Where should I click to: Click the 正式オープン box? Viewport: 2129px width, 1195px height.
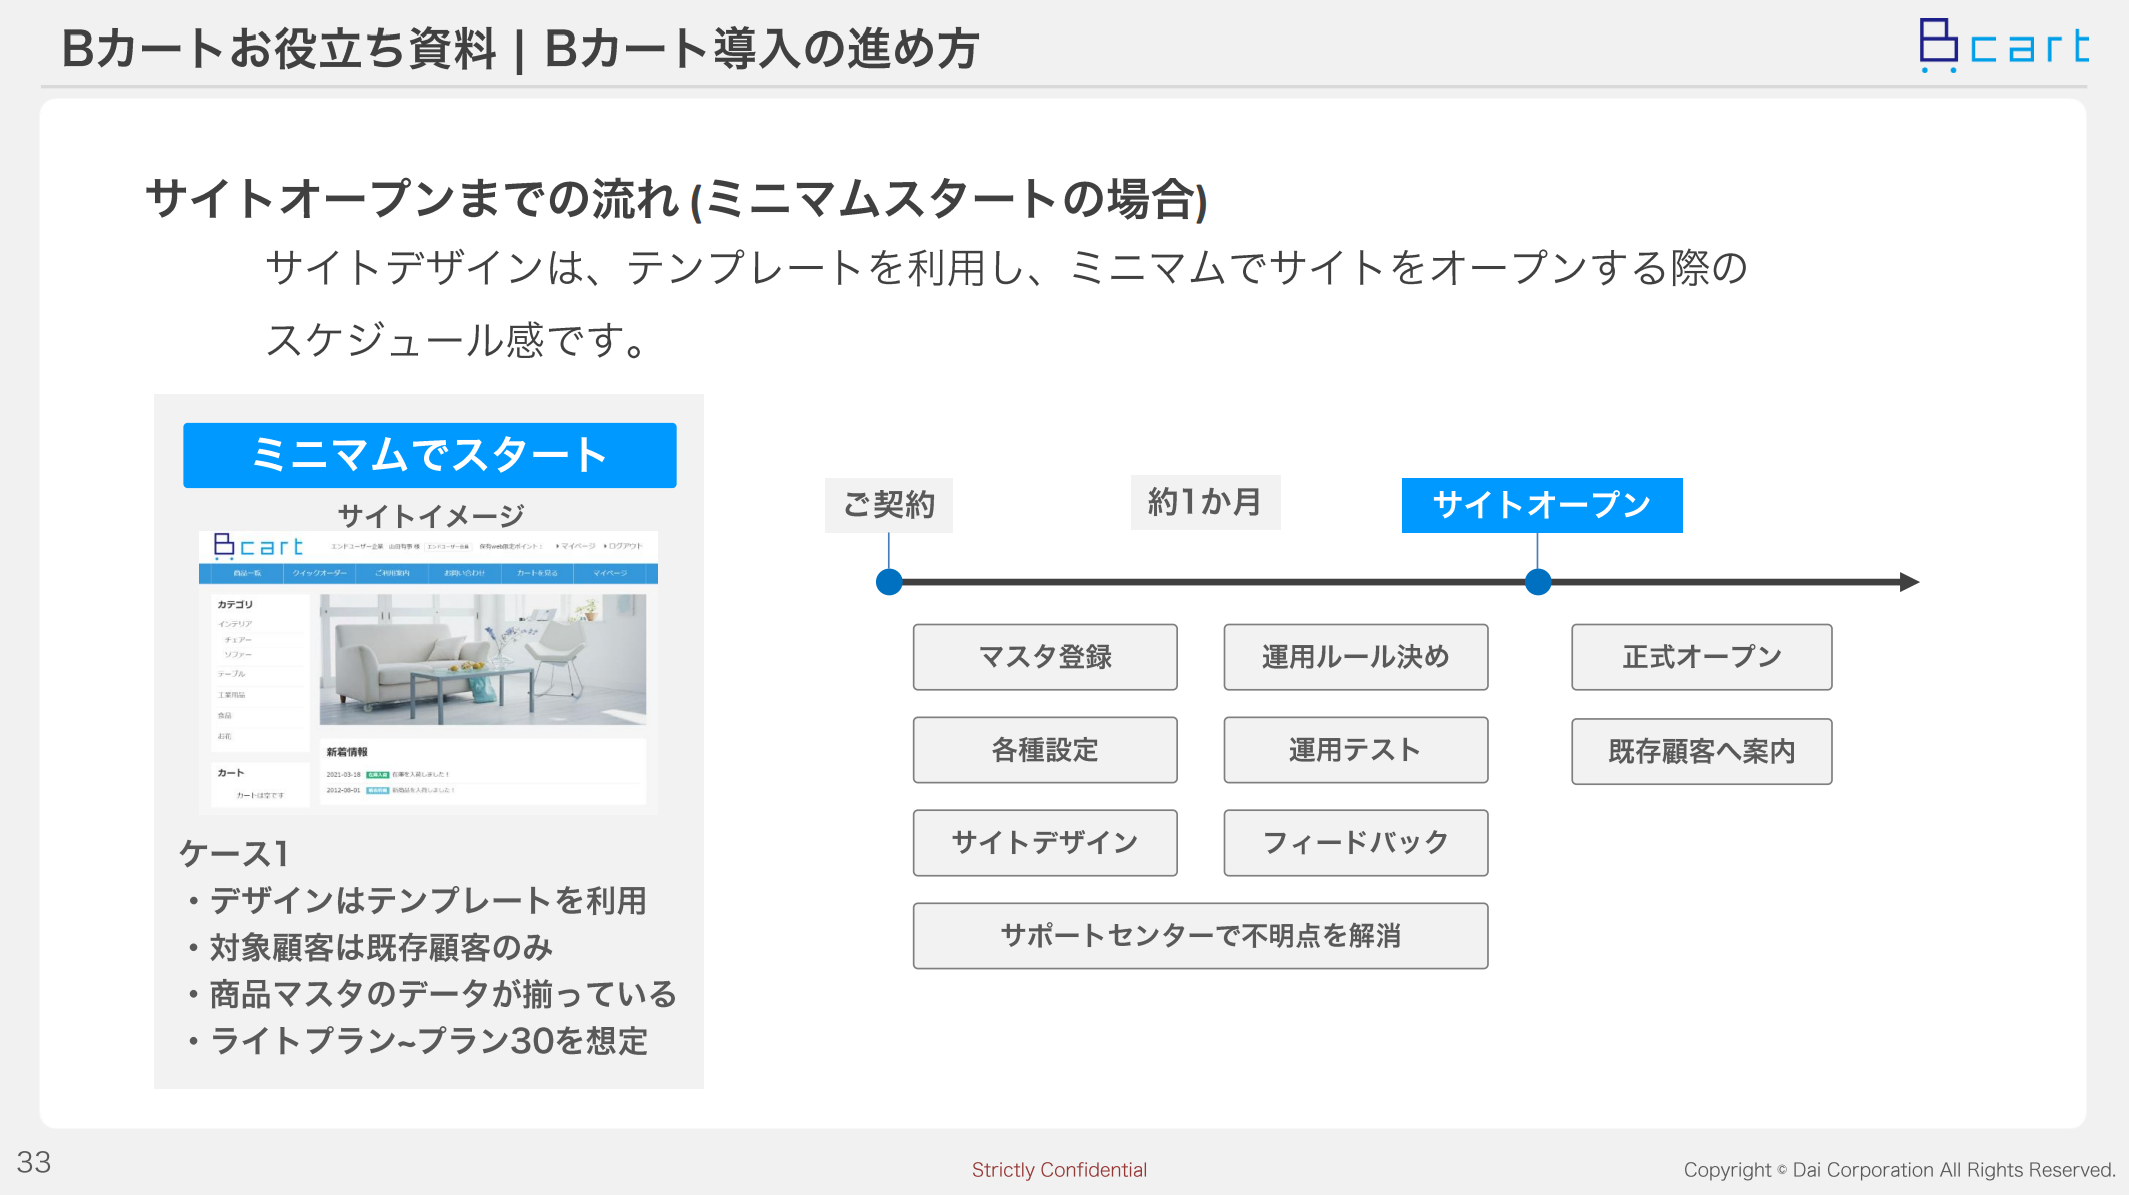coord(1702,657)
